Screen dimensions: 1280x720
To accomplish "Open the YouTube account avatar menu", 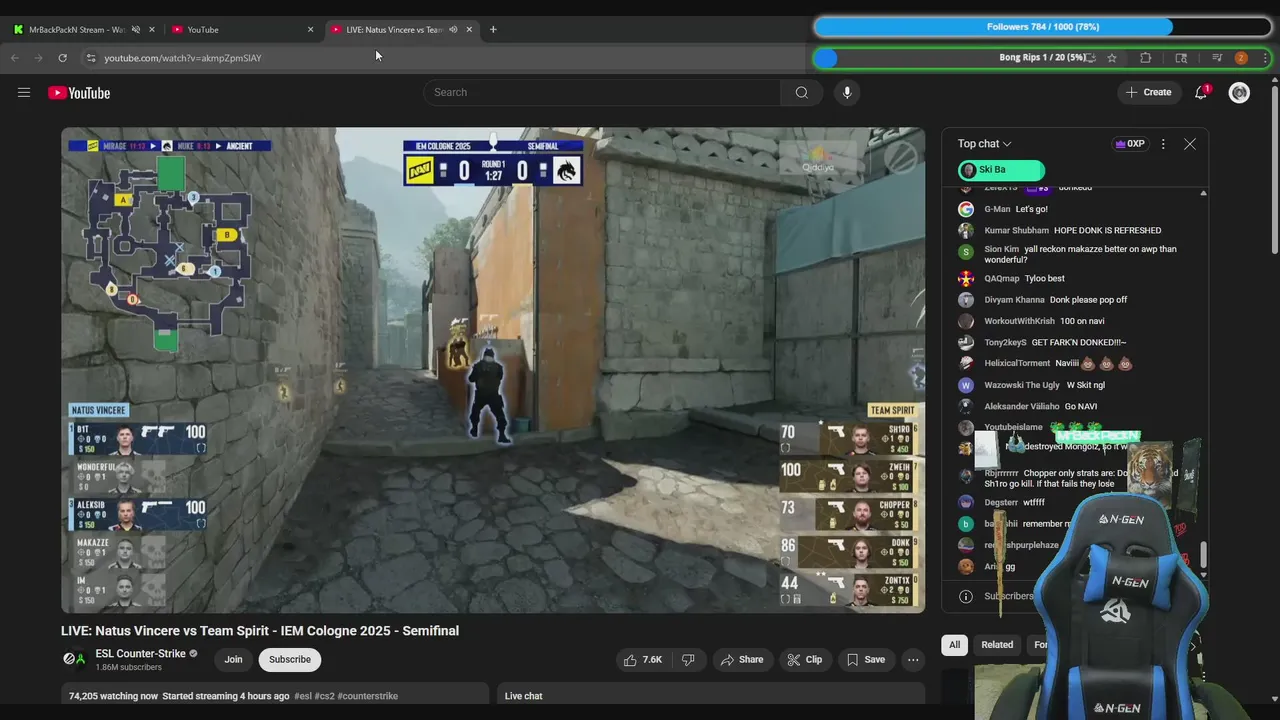I will 1239,93.
